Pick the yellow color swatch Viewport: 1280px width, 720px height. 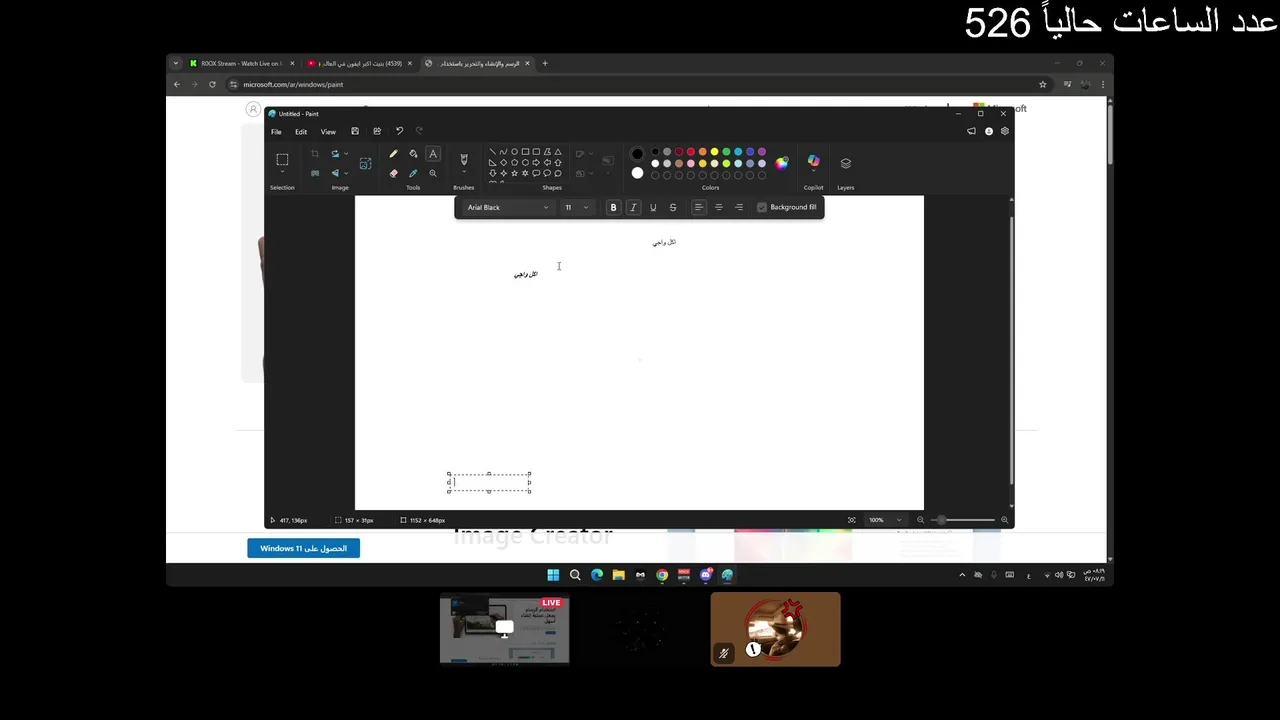coord(714,152)
